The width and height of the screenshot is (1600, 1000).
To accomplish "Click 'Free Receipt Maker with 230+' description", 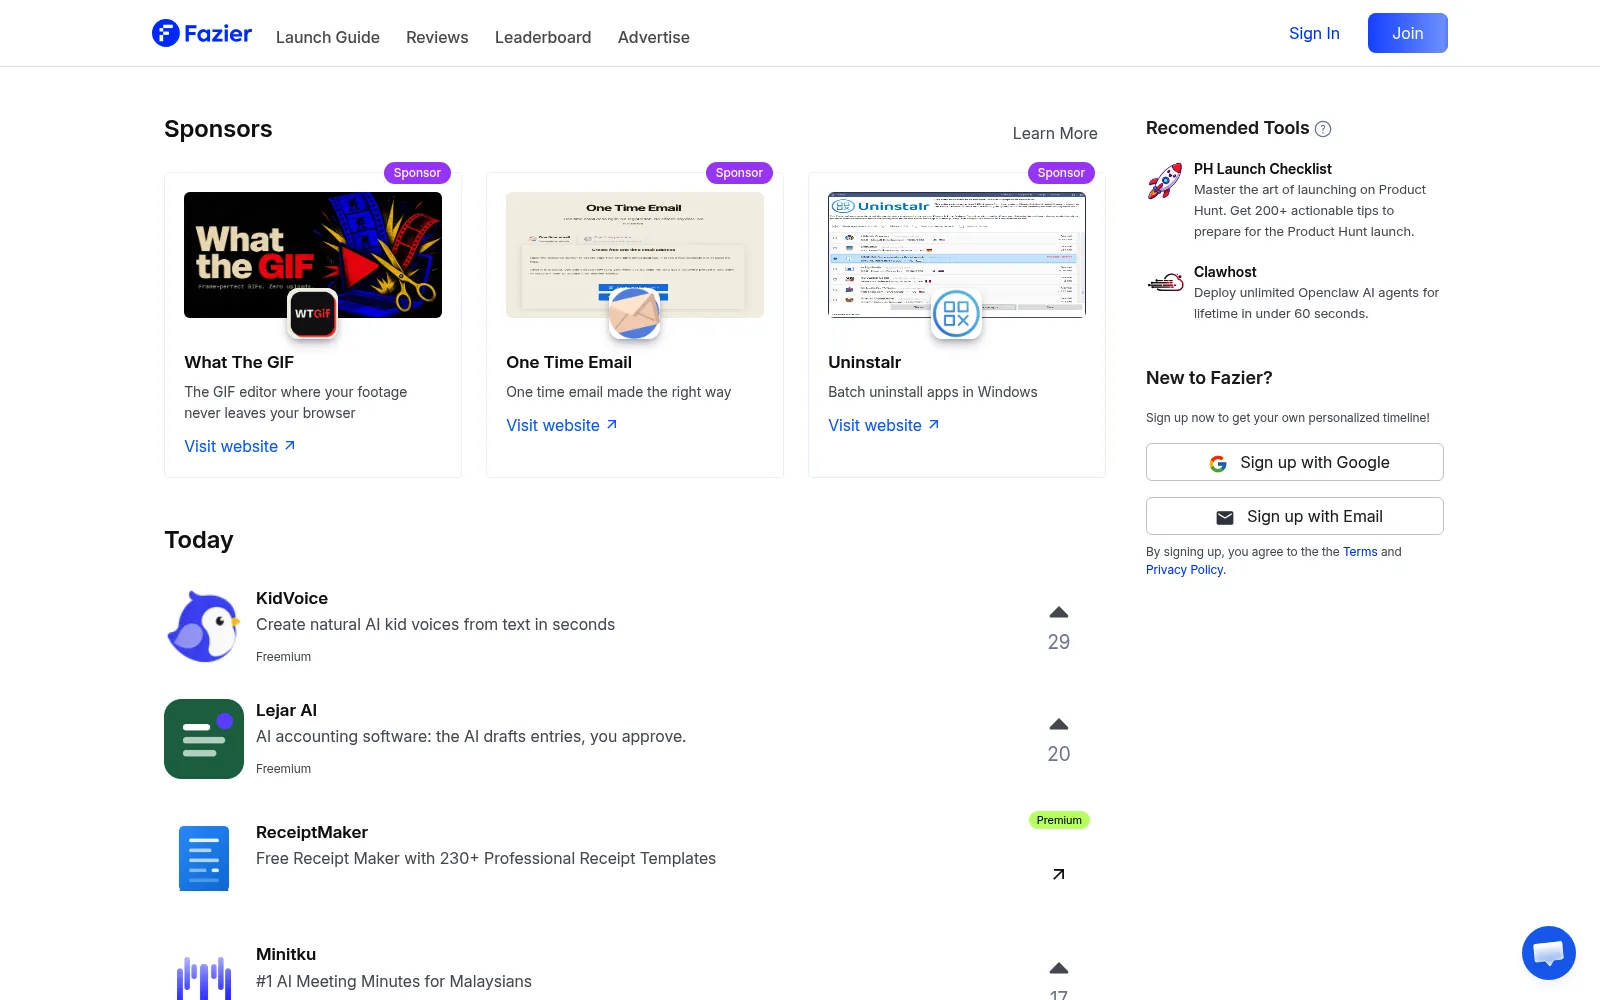I will (486, 858).
